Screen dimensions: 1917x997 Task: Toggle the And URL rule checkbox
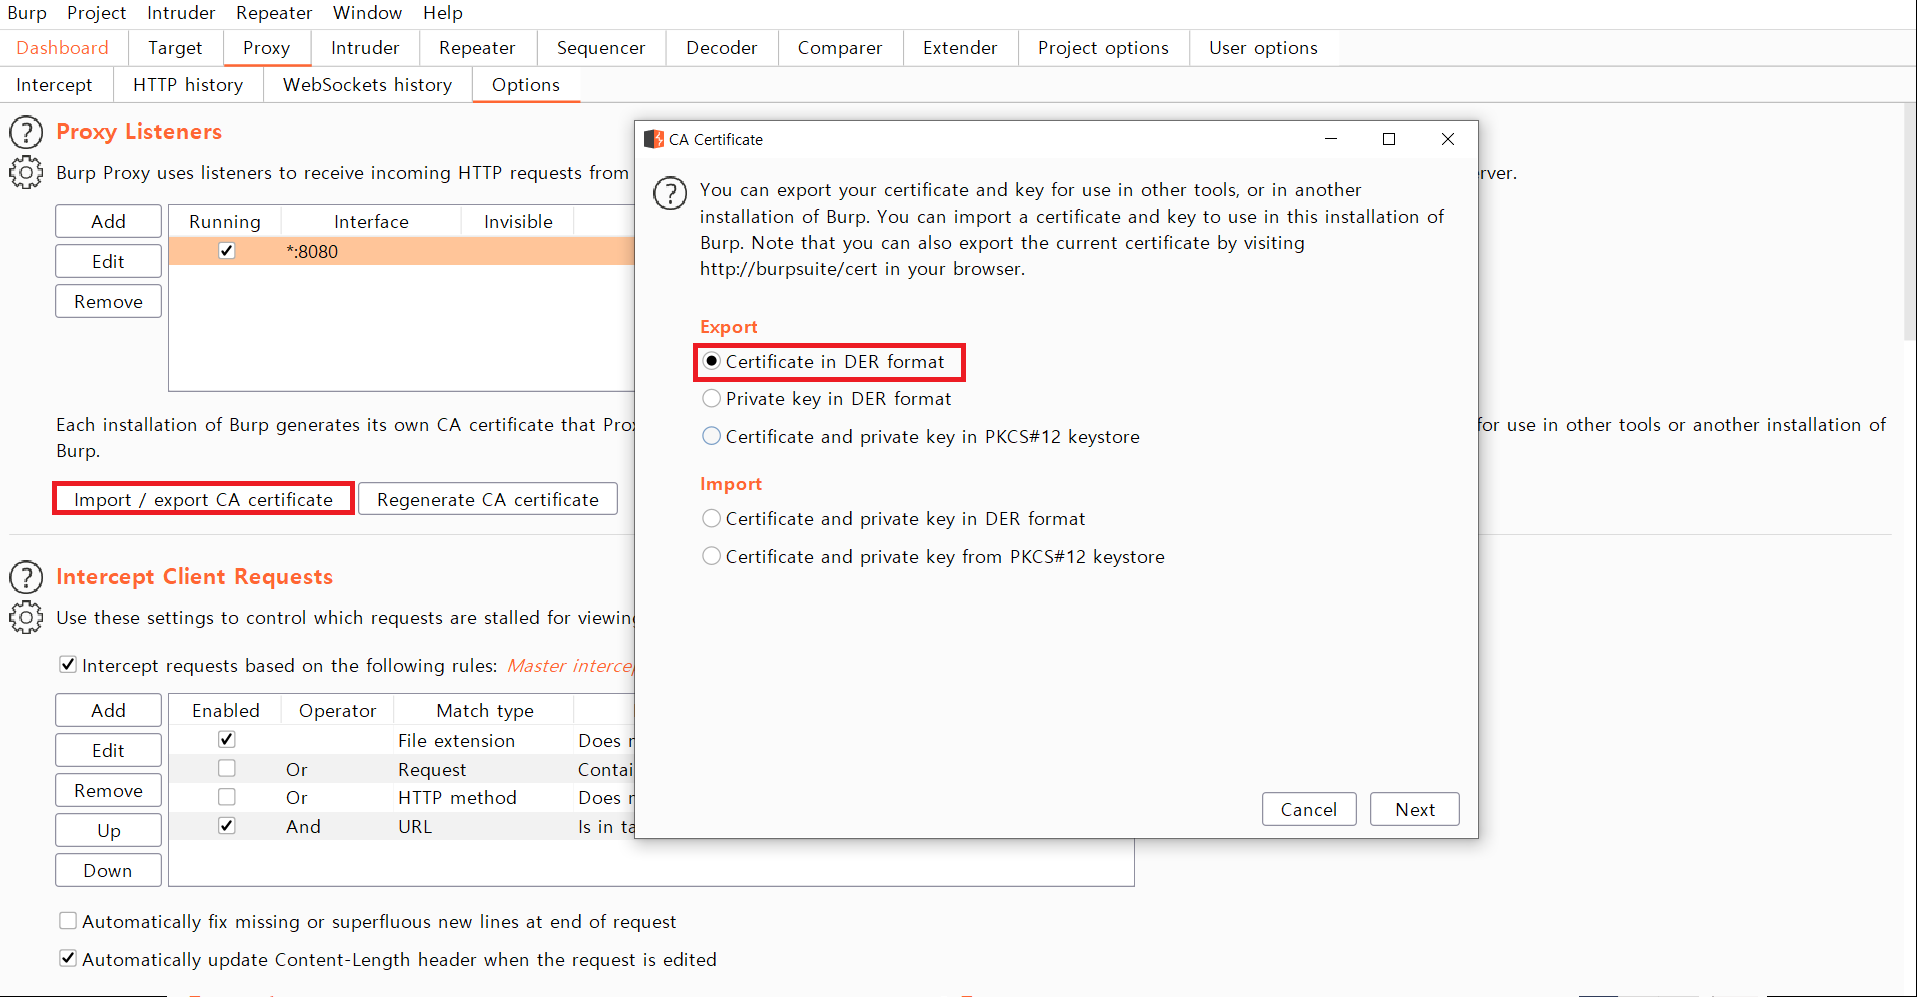[227, 826]
